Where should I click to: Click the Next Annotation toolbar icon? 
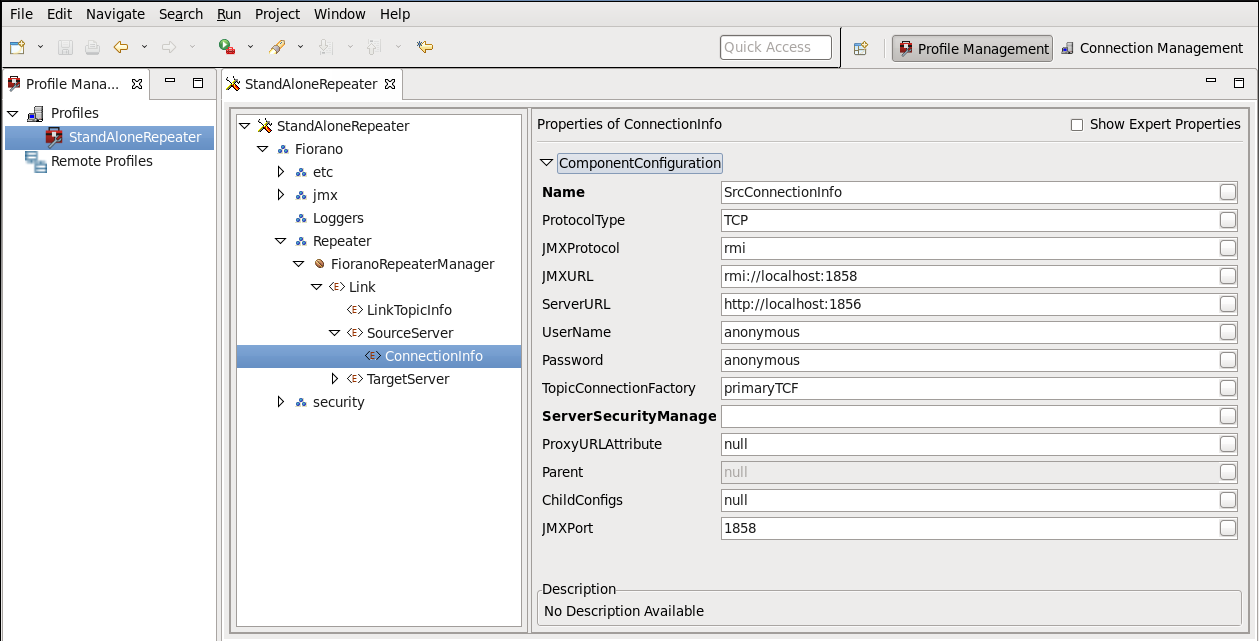pos(325,47)
